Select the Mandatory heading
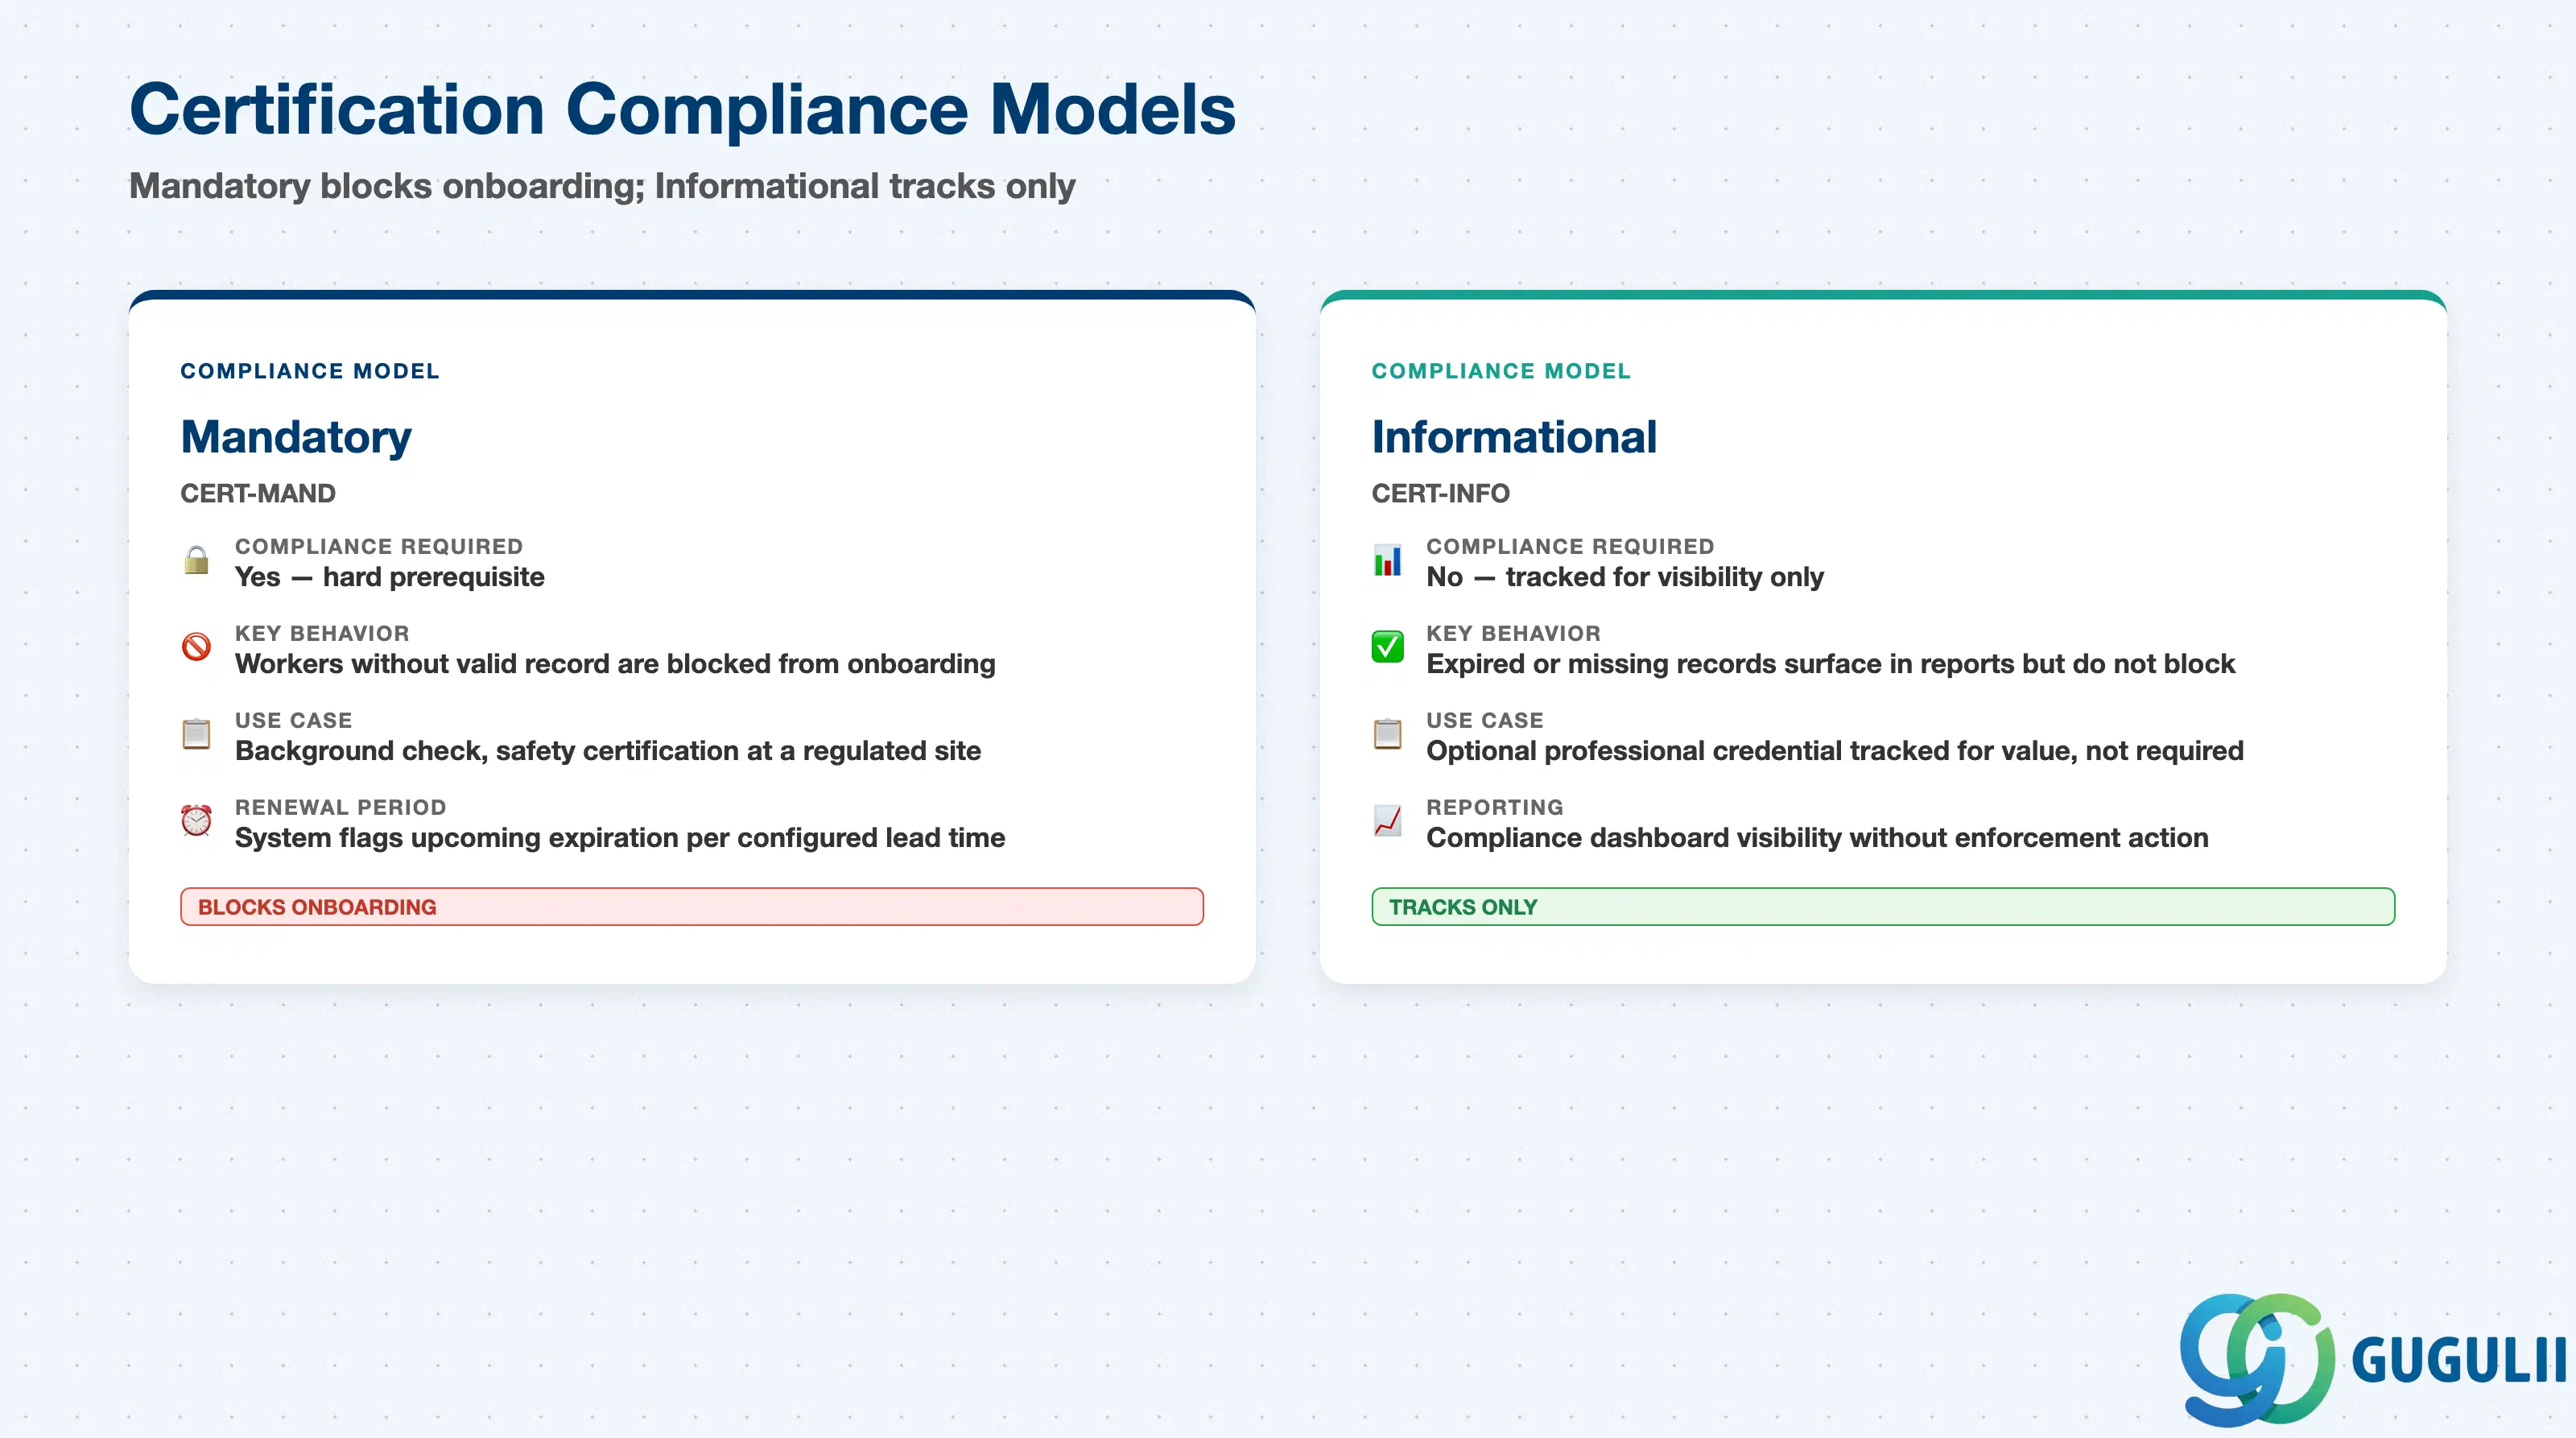This screenshot has width=2576, height=1438. [x=296, y=438]
